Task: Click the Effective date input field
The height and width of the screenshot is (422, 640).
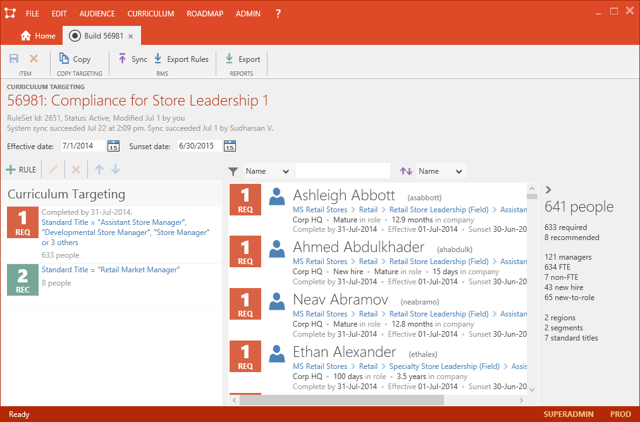Action: click(x=82, y=146)
